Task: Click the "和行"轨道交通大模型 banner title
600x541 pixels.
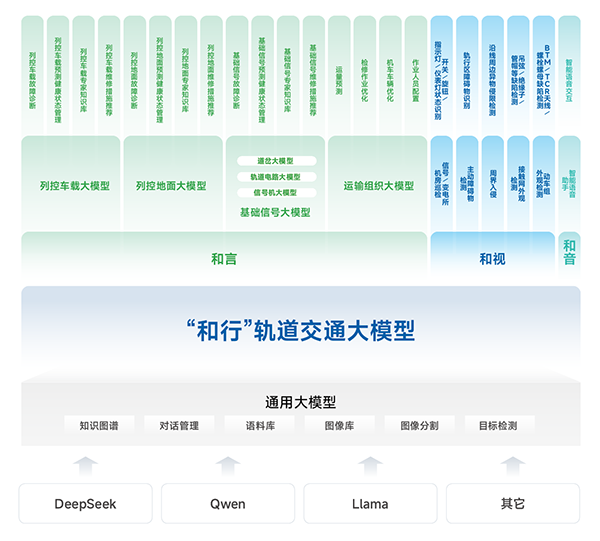Action: [x=300, y=329]
